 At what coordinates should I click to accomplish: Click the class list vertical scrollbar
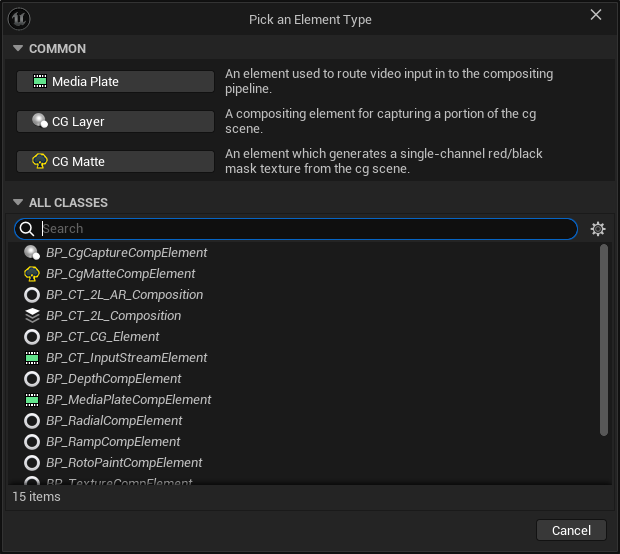[604, 340]
